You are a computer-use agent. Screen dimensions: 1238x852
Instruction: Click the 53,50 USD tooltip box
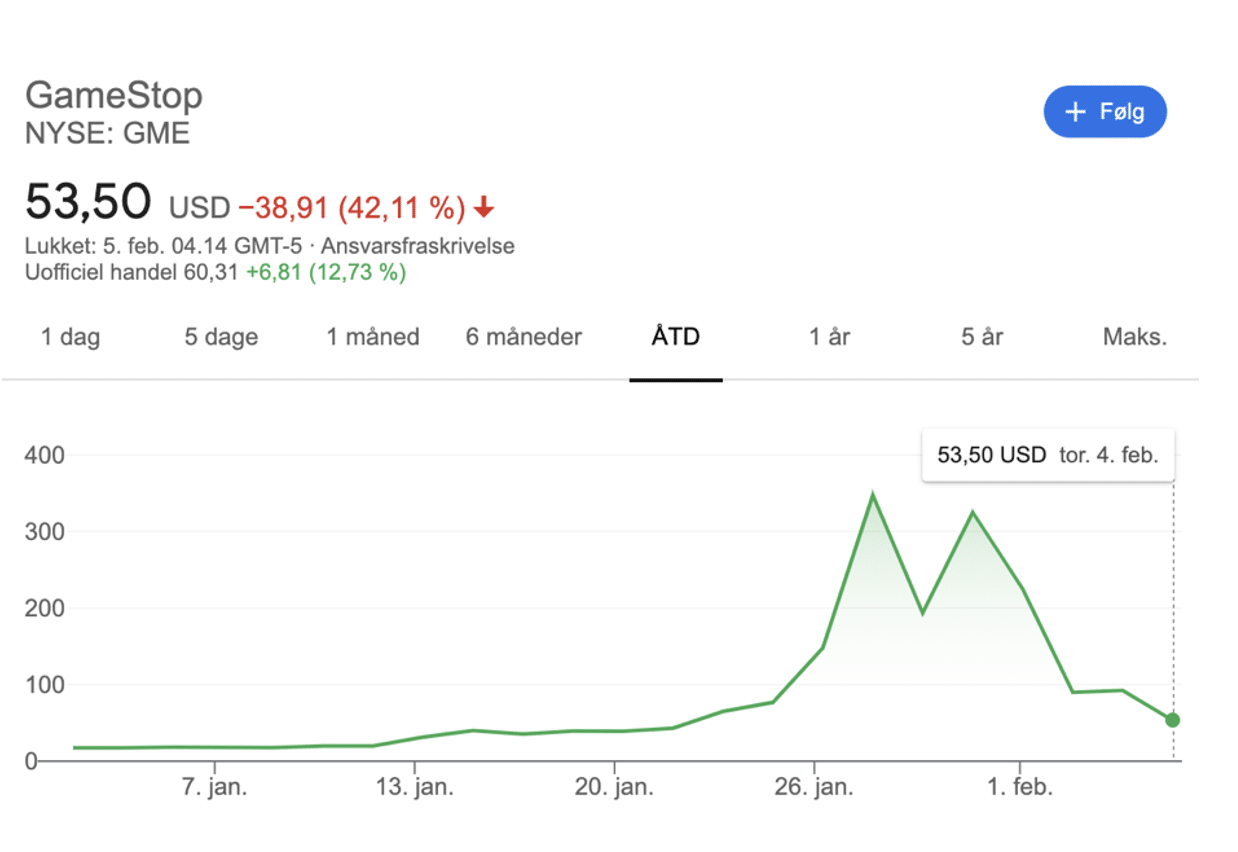tap(1047, 455)
